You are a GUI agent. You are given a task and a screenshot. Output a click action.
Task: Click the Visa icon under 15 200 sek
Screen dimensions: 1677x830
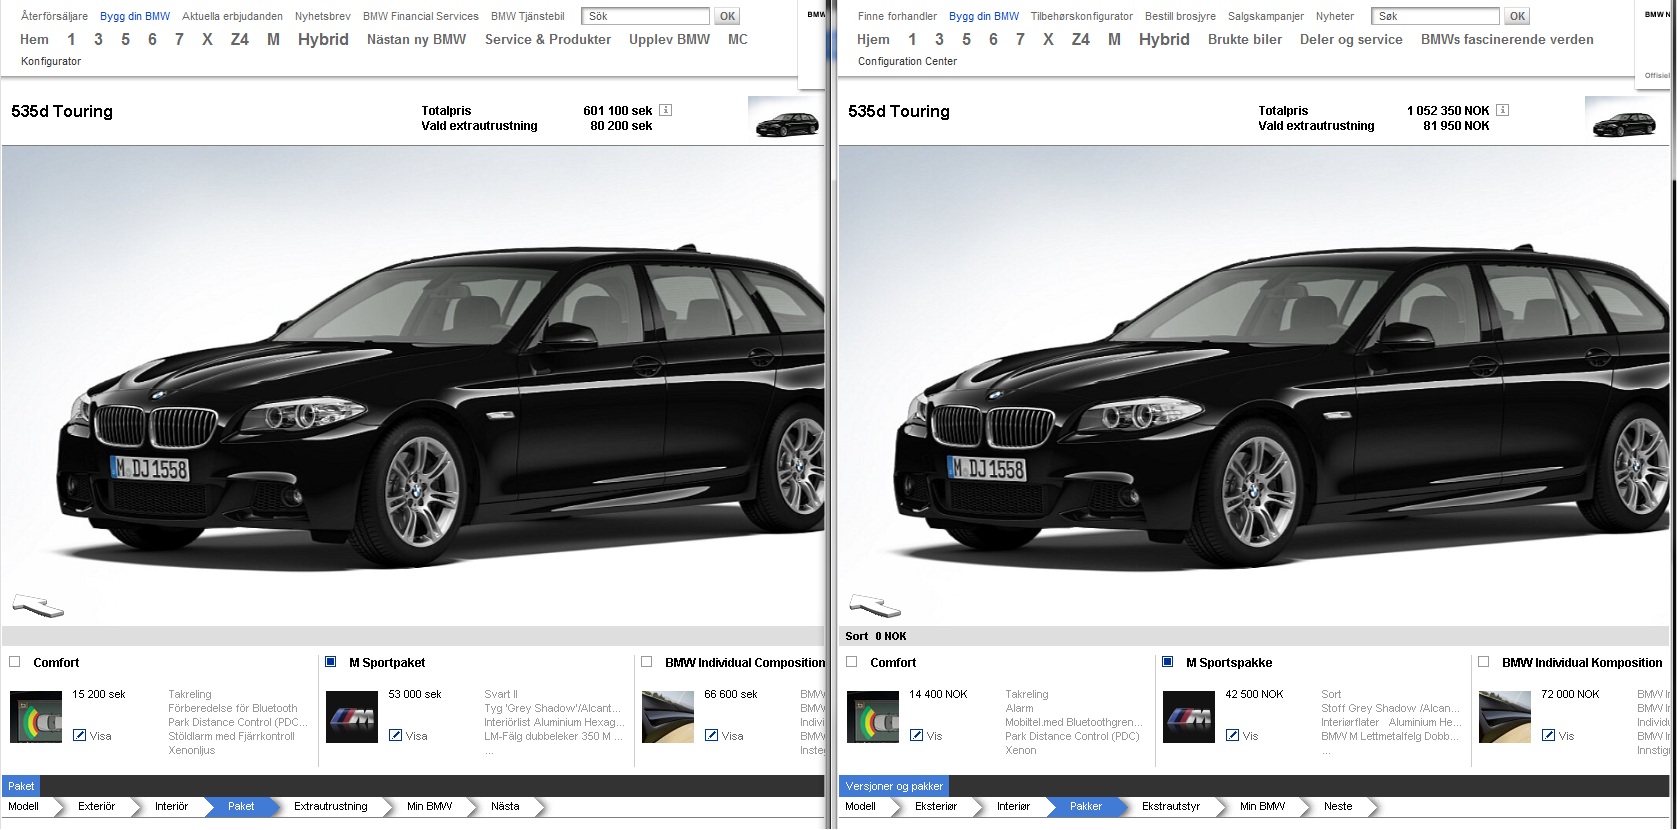tap(80, 735)
